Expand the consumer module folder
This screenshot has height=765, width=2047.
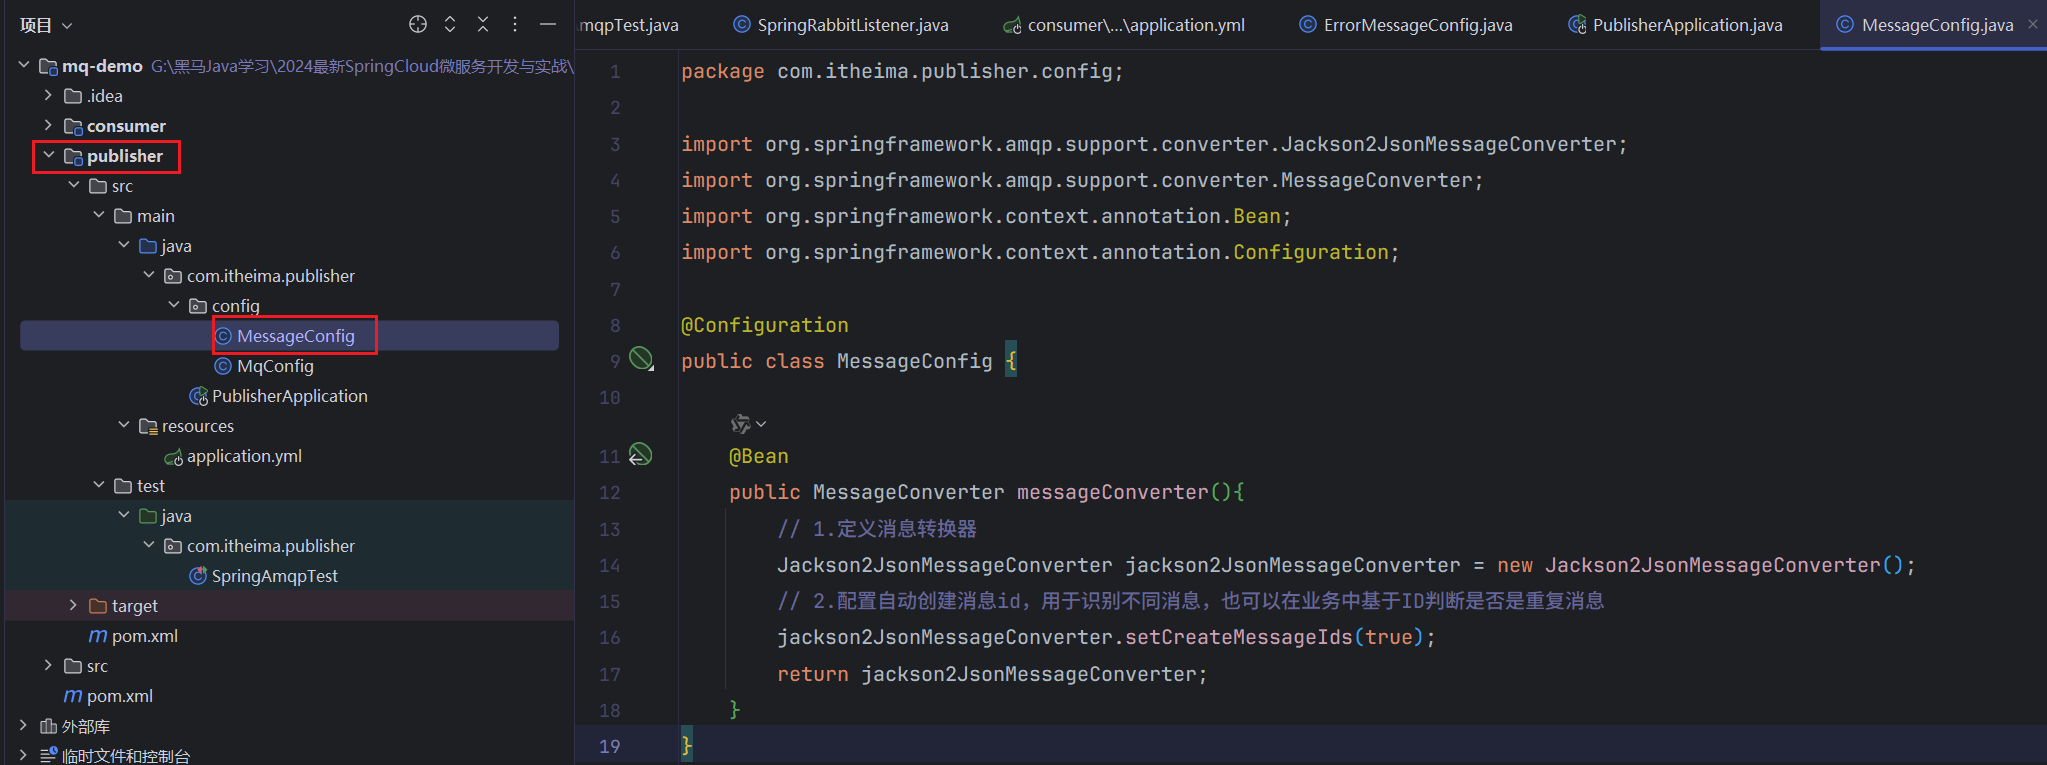(x=48, y=125)
